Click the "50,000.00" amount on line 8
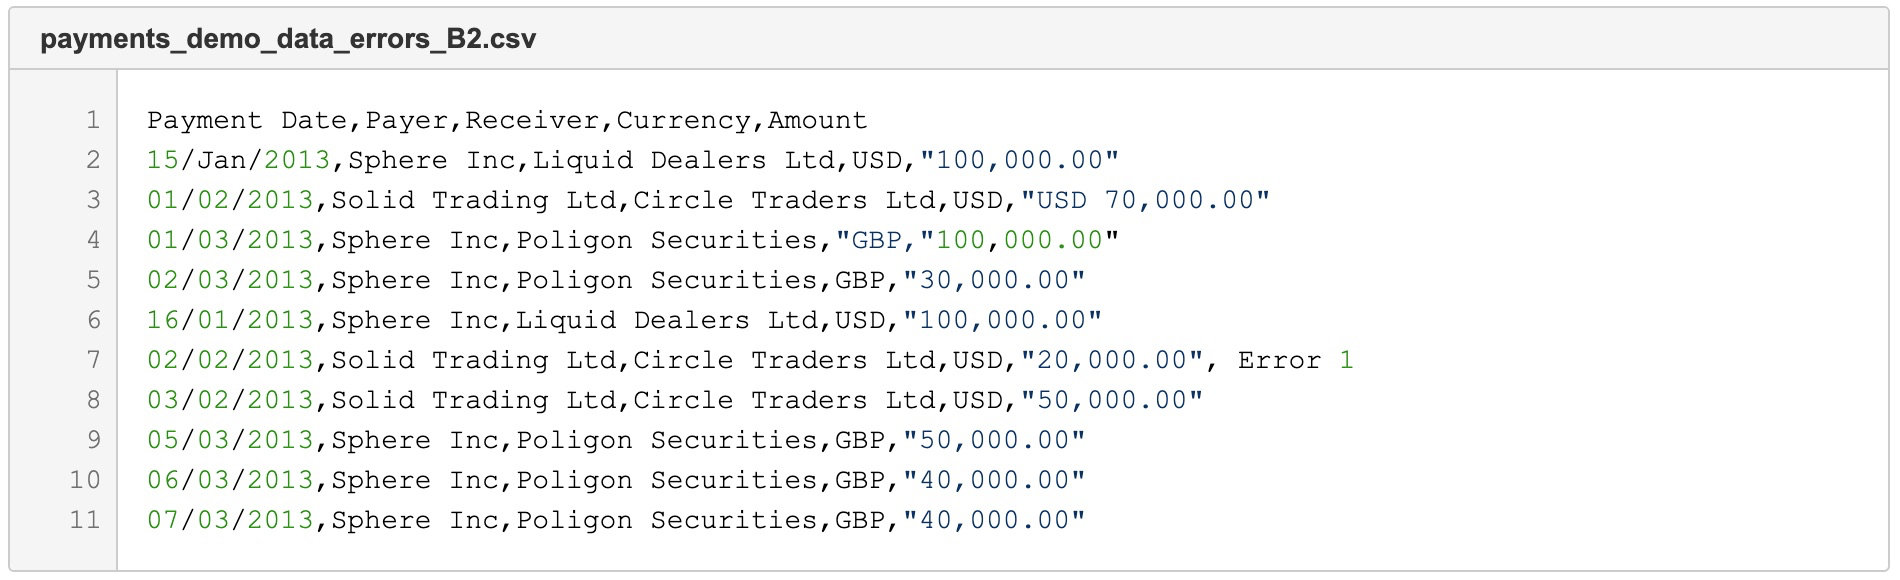The image size is (1900, 580). pos(1111,400)
